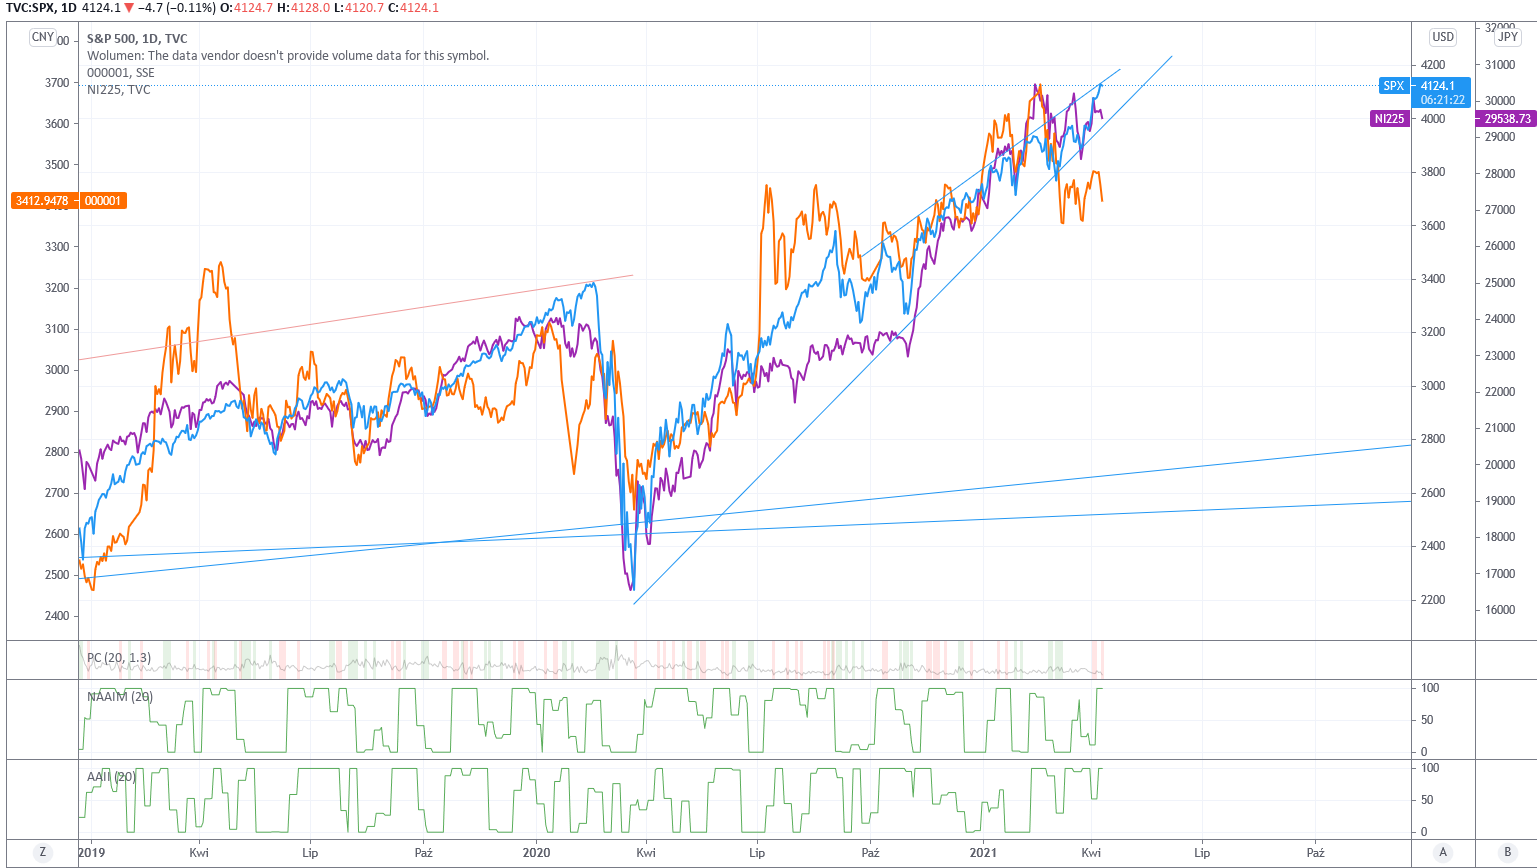
Task: Select the 000001, SSE legend entry
Action: [121, 73]
